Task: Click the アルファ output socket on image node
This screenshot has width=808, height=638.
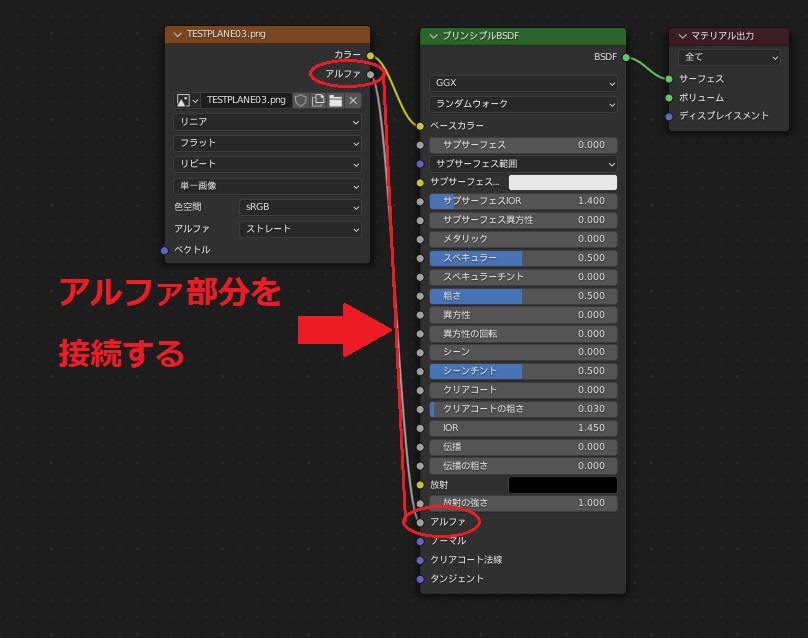Action: 371,75
